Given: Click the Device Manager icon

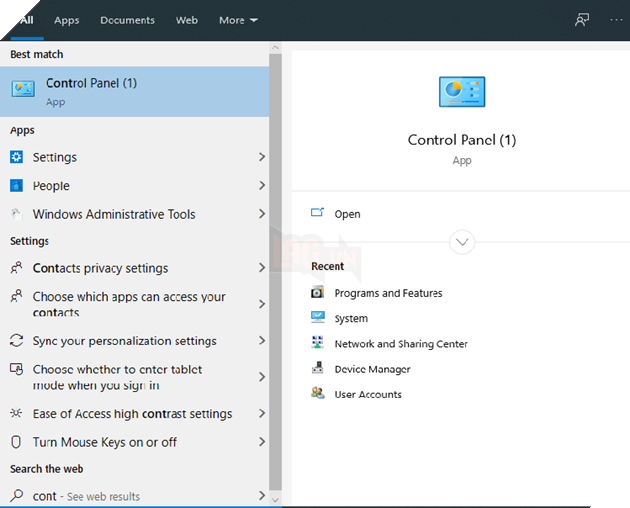Looking at the screenshot, I should click(318, 369).
